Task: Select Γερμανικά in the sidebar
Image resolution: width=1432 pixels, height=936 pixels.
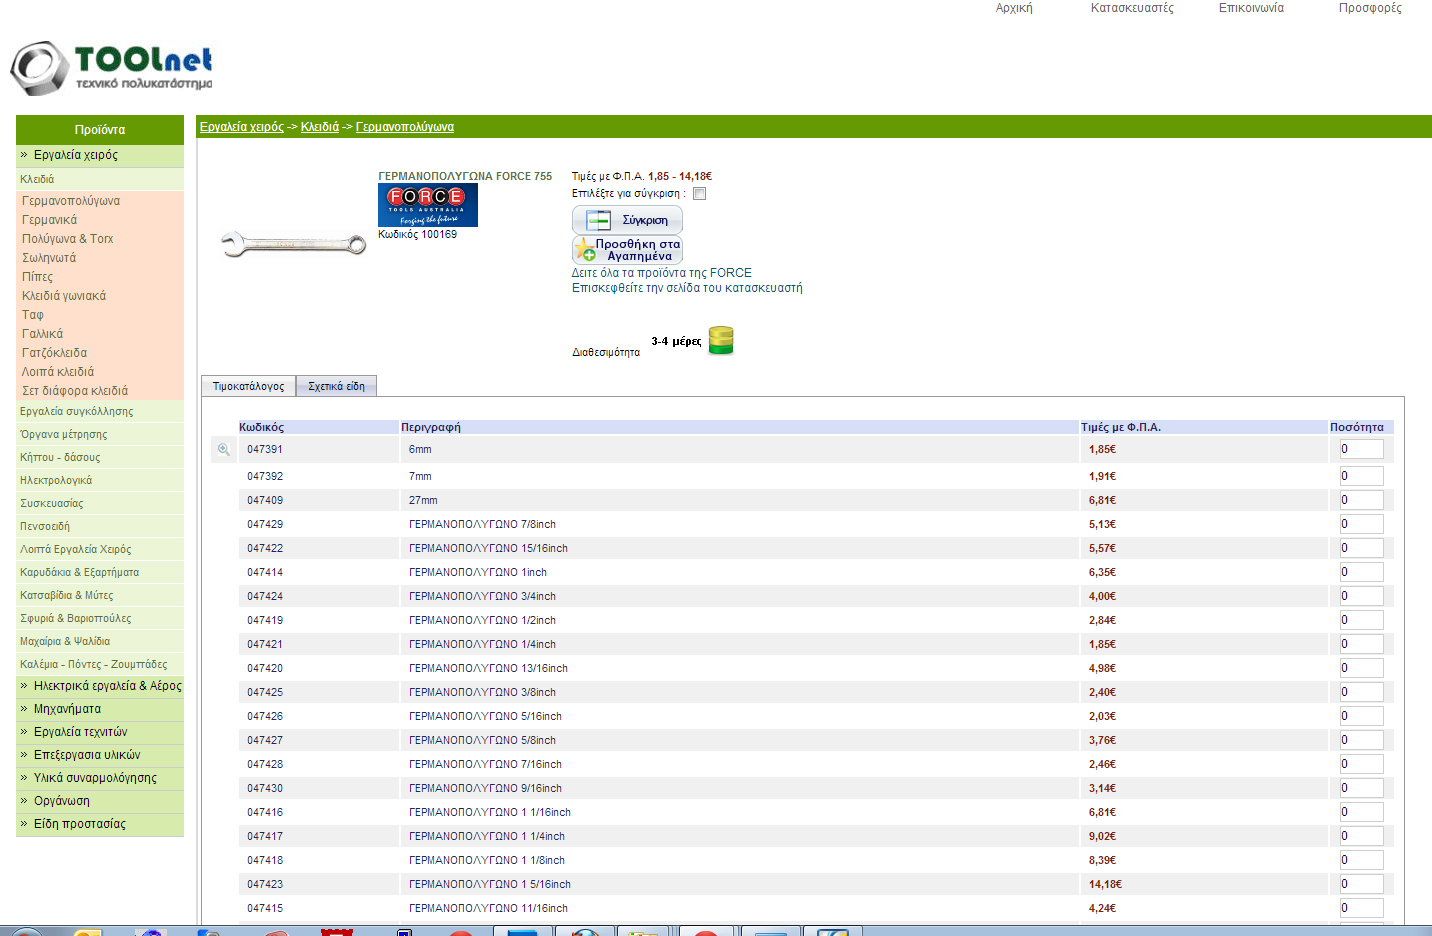Action: (49, 220)
